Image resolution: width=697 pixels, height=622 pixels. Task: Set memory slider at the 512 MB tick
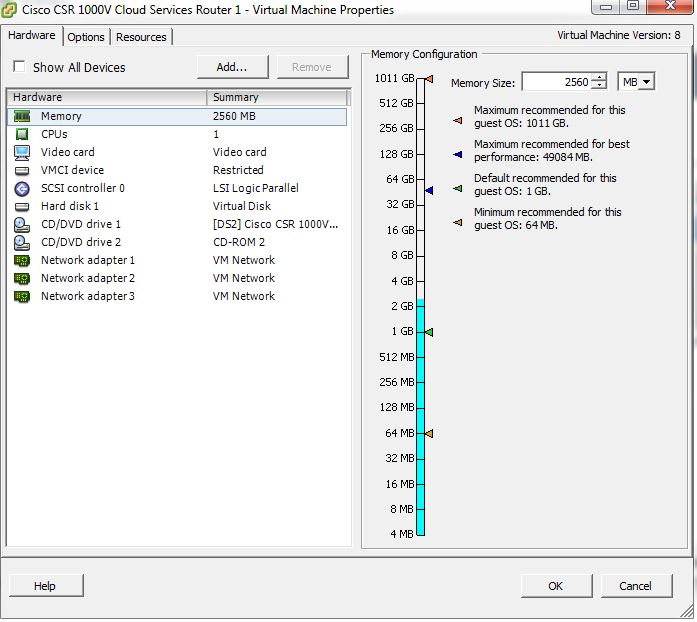tap(421, 357)
